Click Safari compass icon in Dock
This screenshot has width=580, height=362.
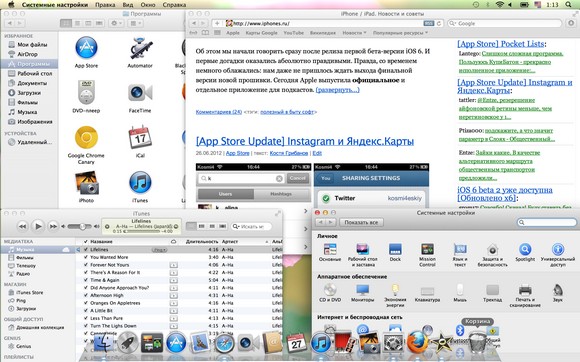225,344
